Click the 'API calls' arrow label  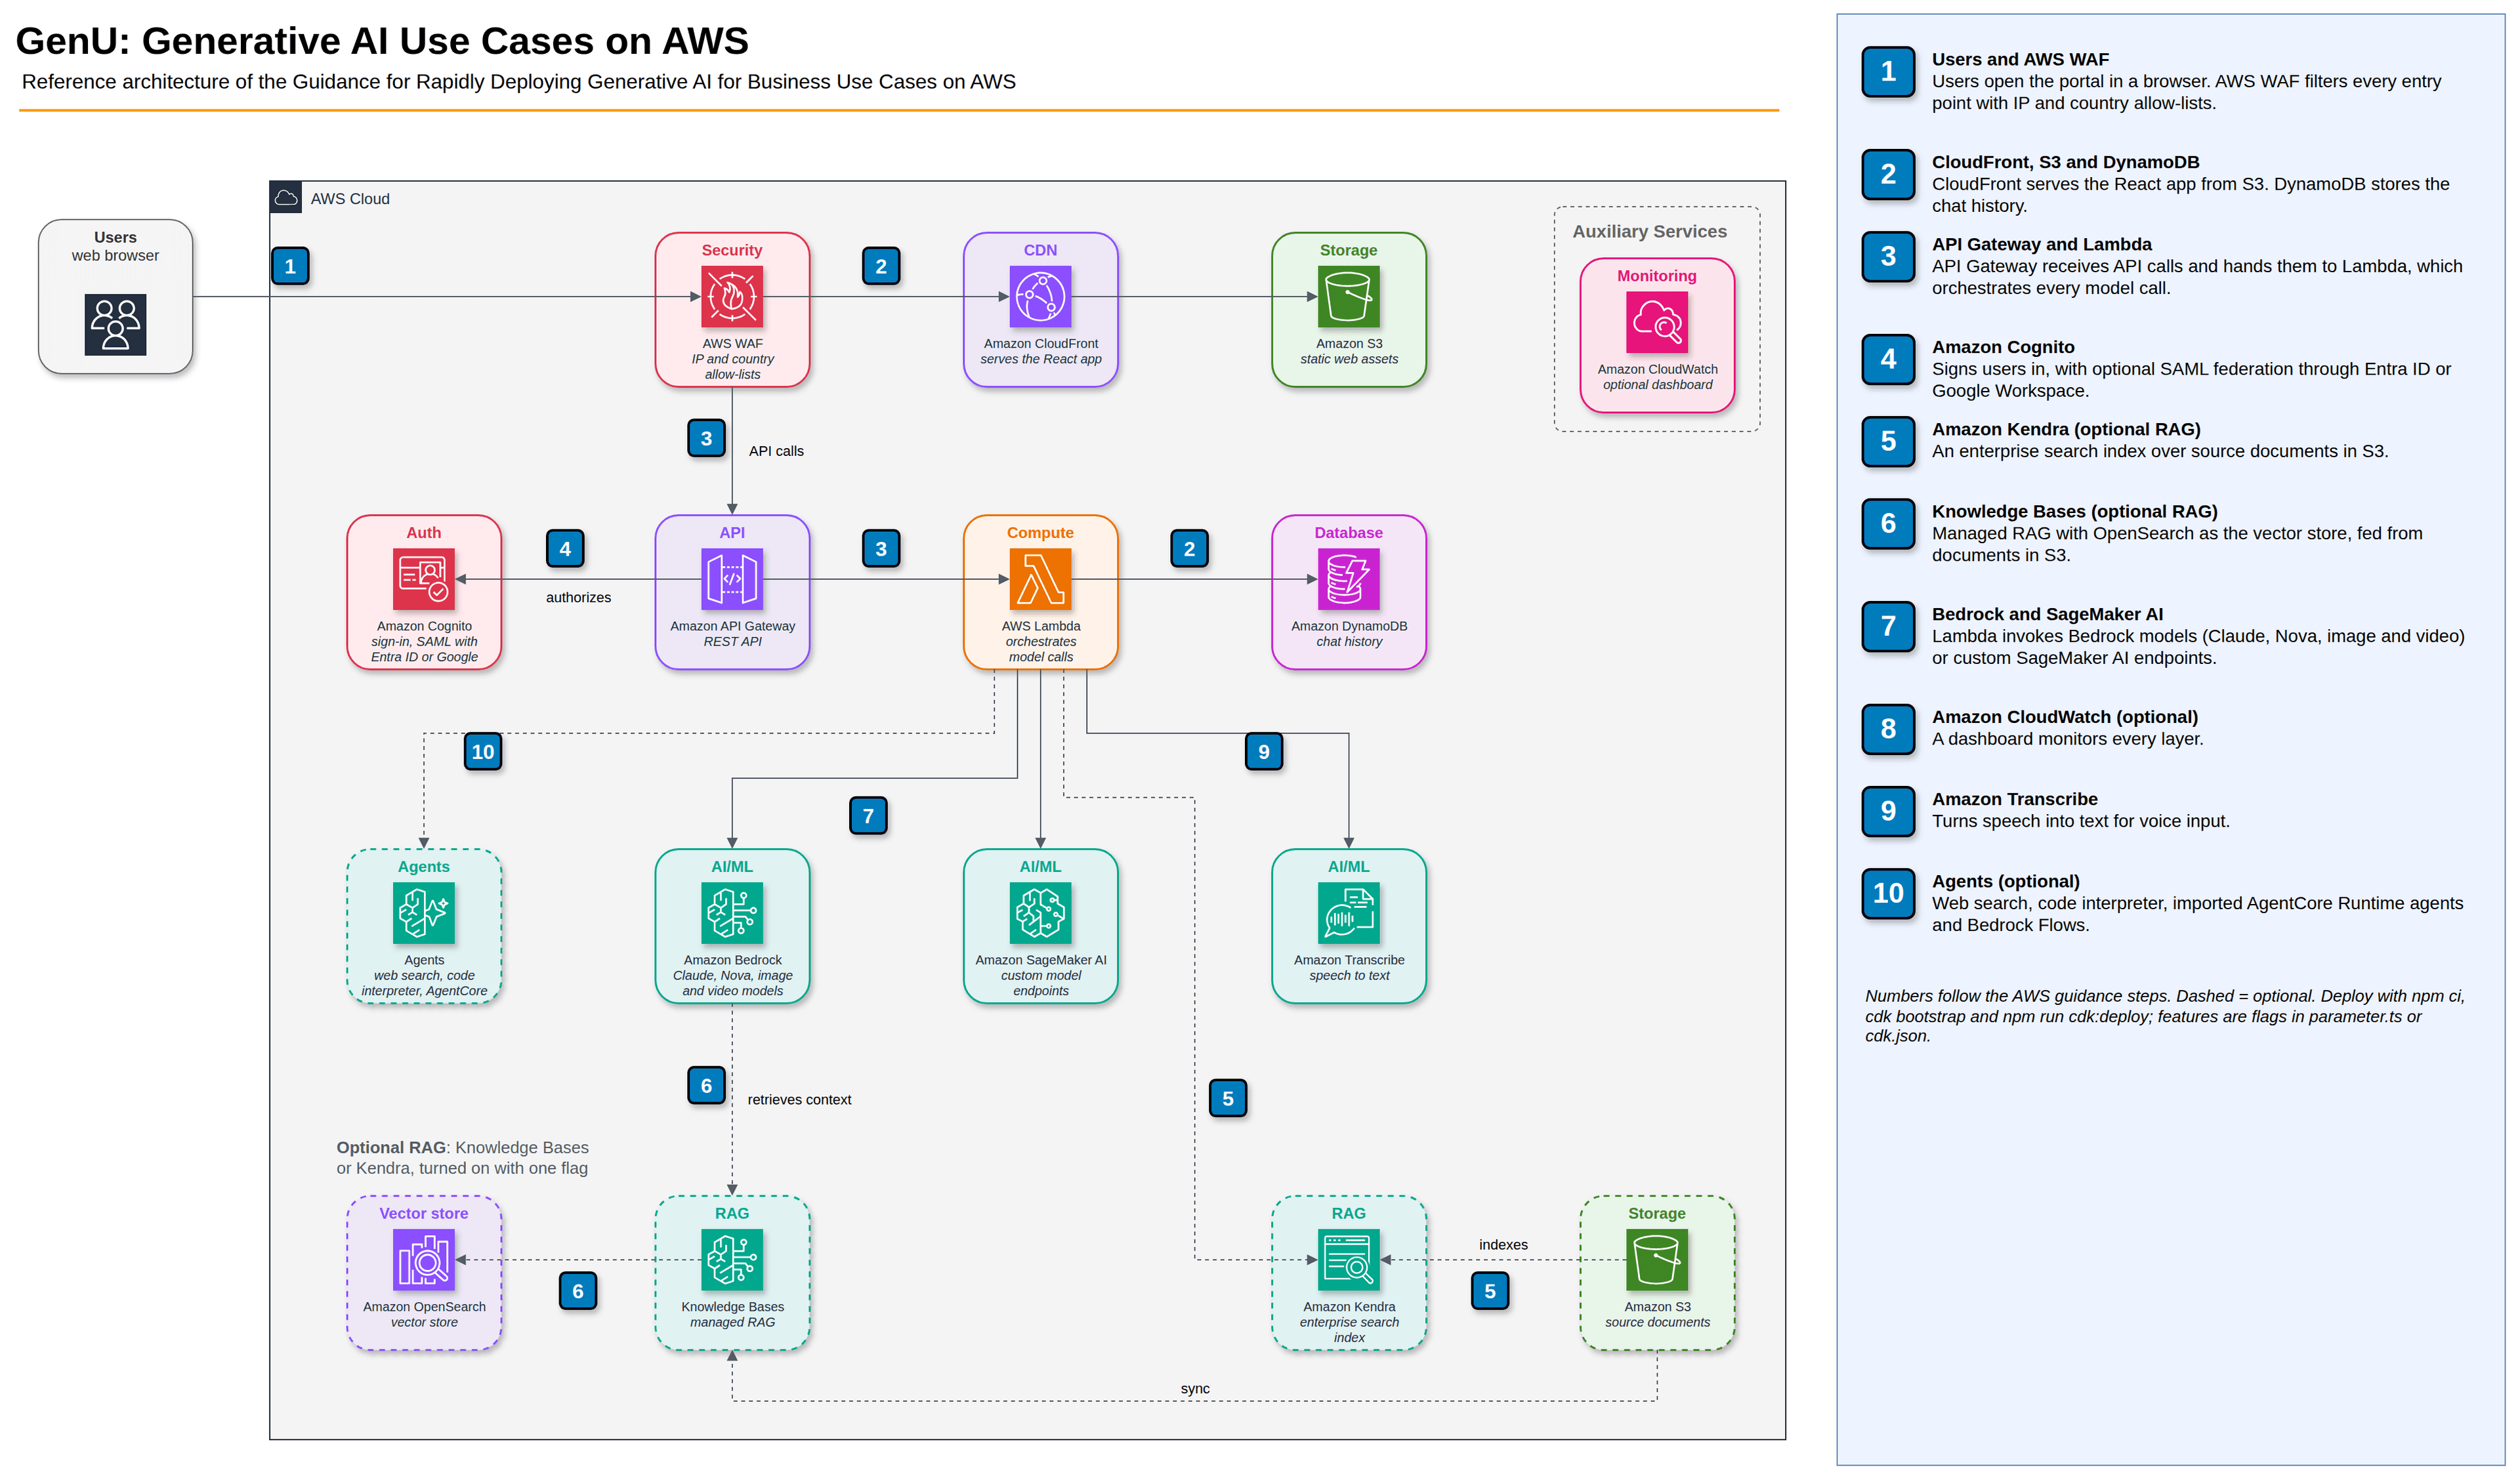pyautogui.click(x=776, y=451)
